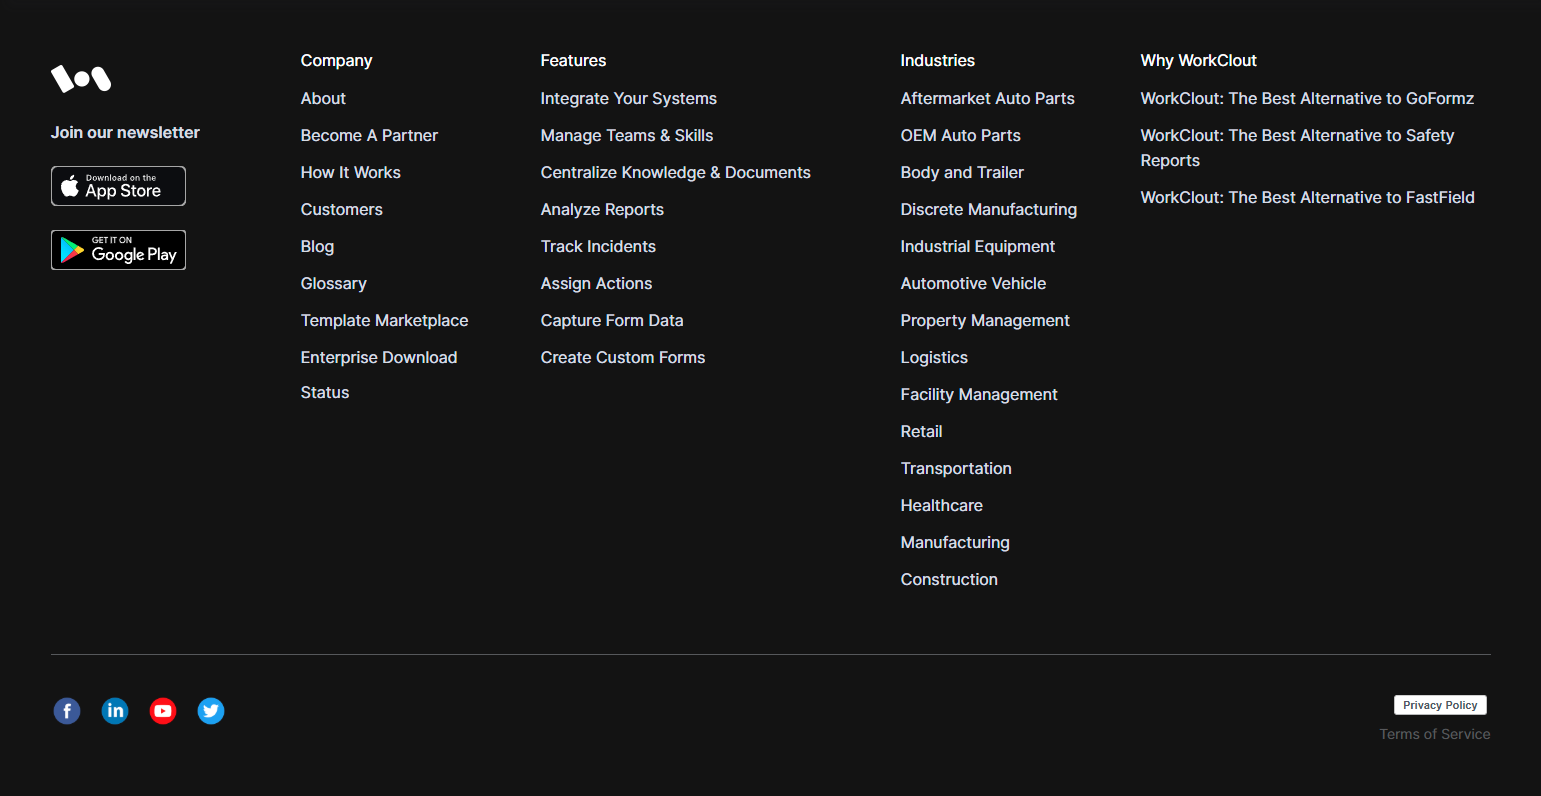Click the Download on the App Store badge

coord(118,186)
